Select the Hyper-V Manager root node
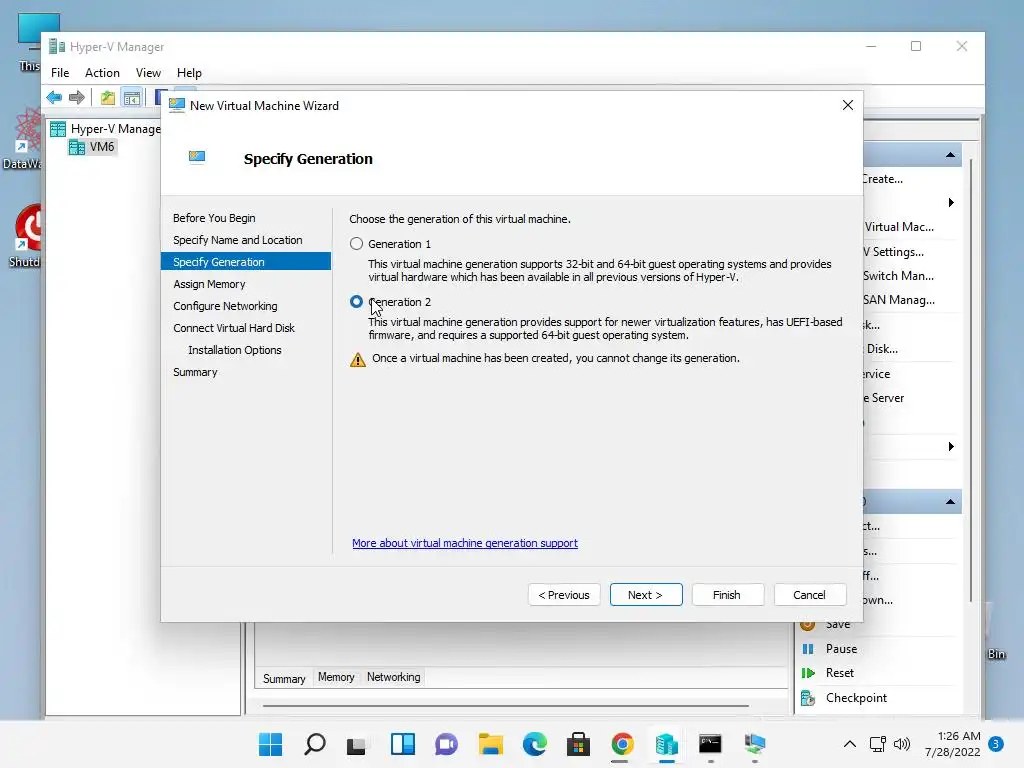Viewport: 1024px width, 768px height. tap(106, 129)
